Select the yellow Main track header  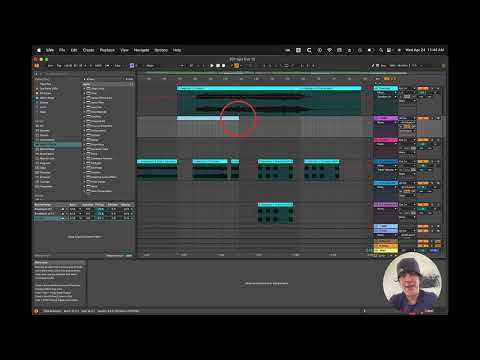386,250
